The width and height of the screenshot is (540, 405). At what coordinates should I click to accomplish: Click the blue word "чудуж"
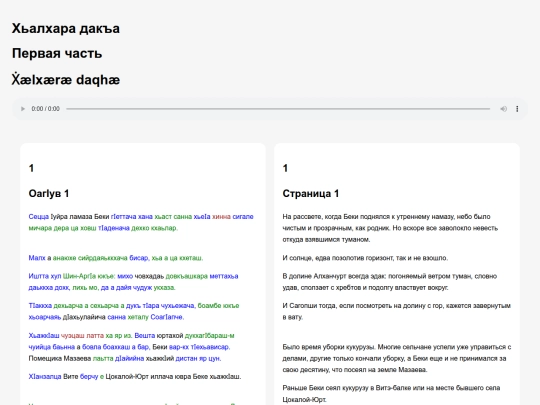[x=142, y=288]
